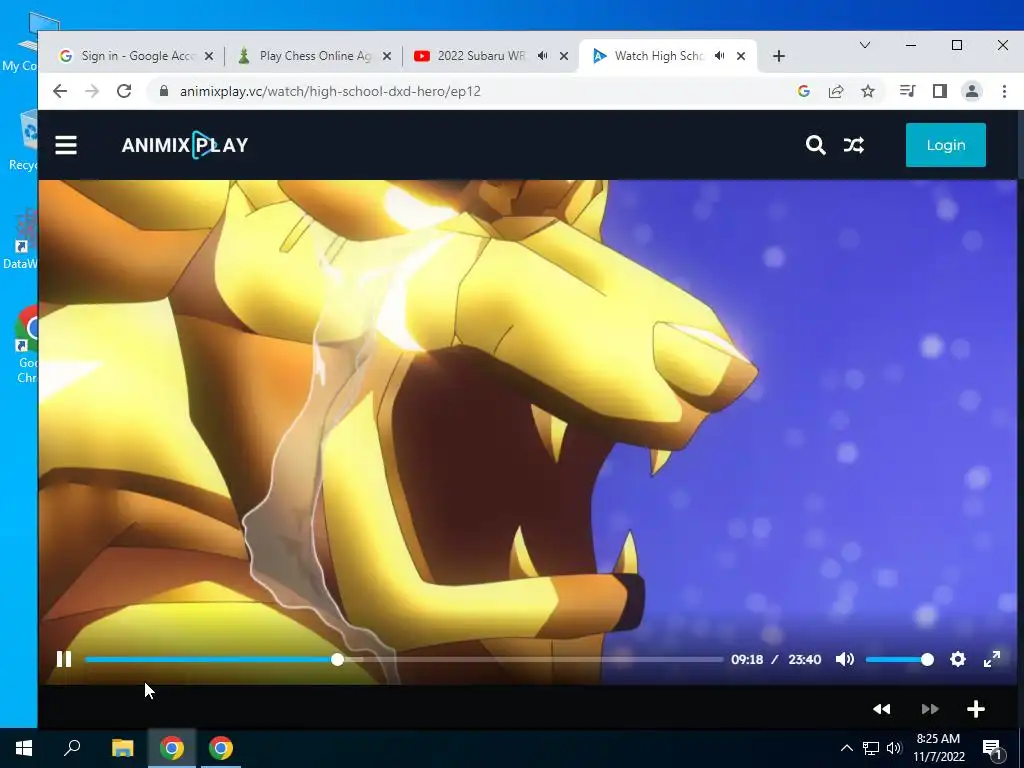Screen dimensions: 1024x768
Task: Mute audio on the Subaru YouTube tab
Action: (x=543, y=56)
